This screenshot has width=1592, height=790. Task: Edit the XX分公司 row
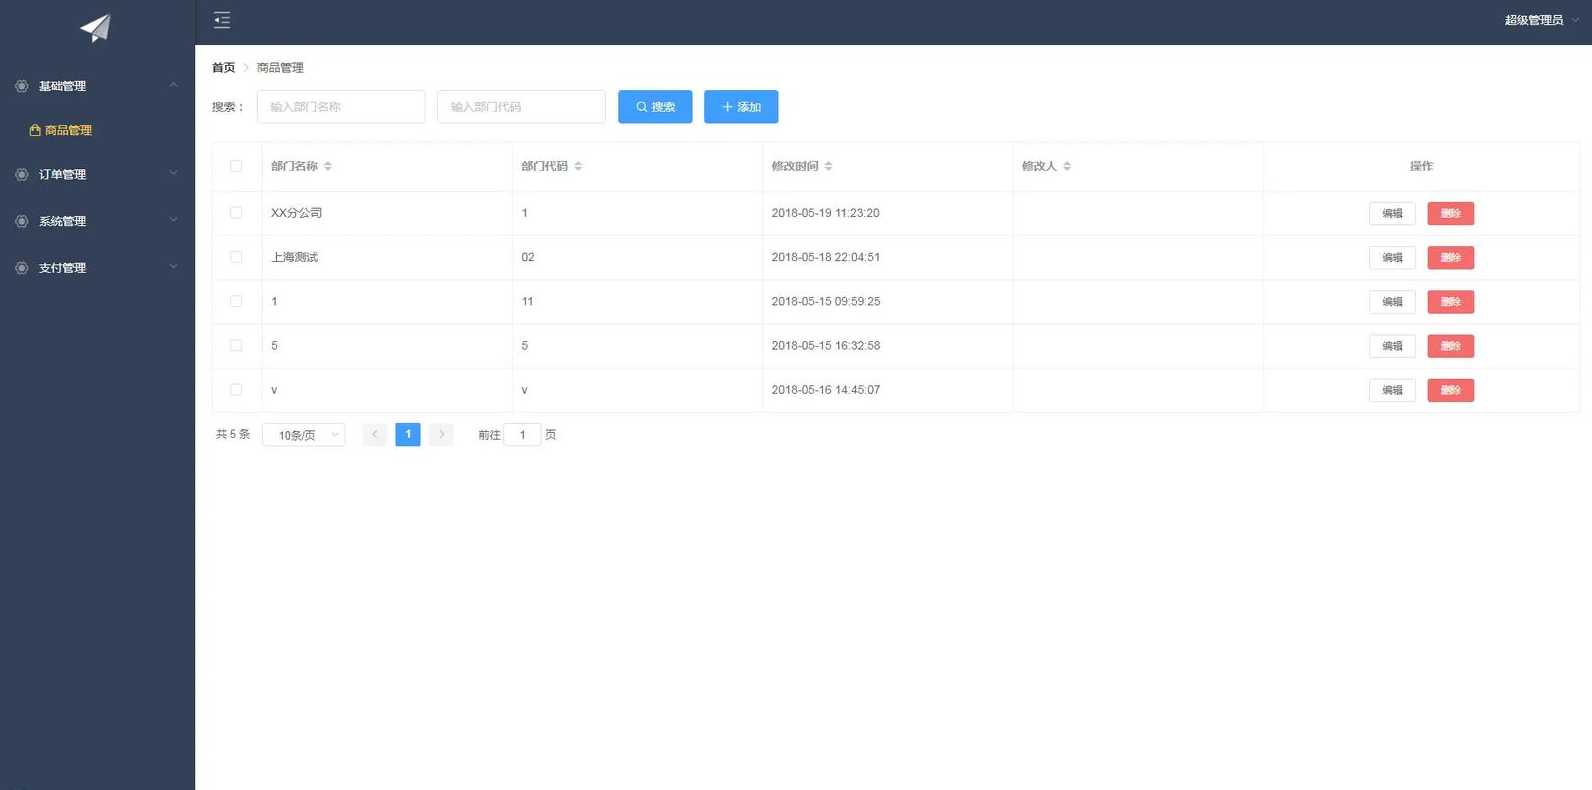tap(1392, 213)
